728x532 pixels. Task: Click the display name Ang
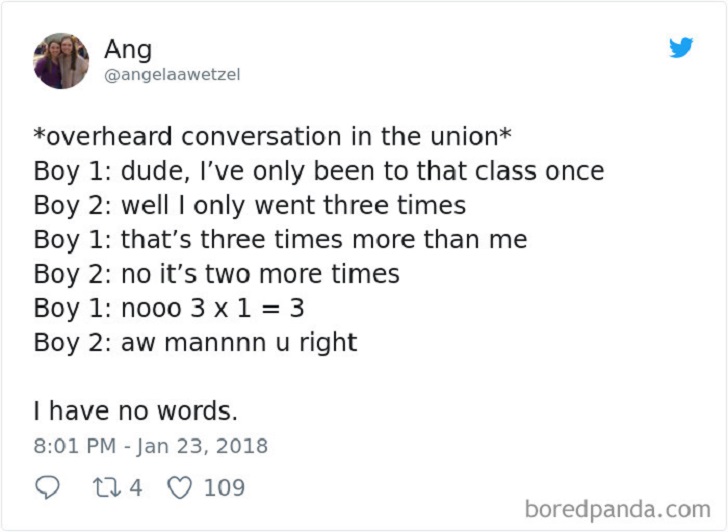coord(128,49)
